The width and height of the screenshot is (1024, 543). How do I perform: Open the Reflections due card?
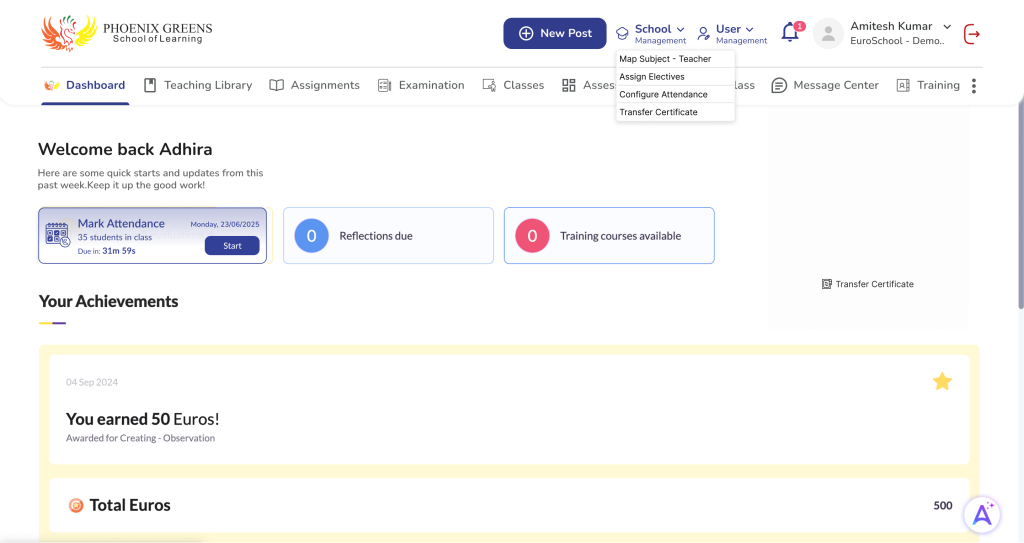tap(388, 236)
